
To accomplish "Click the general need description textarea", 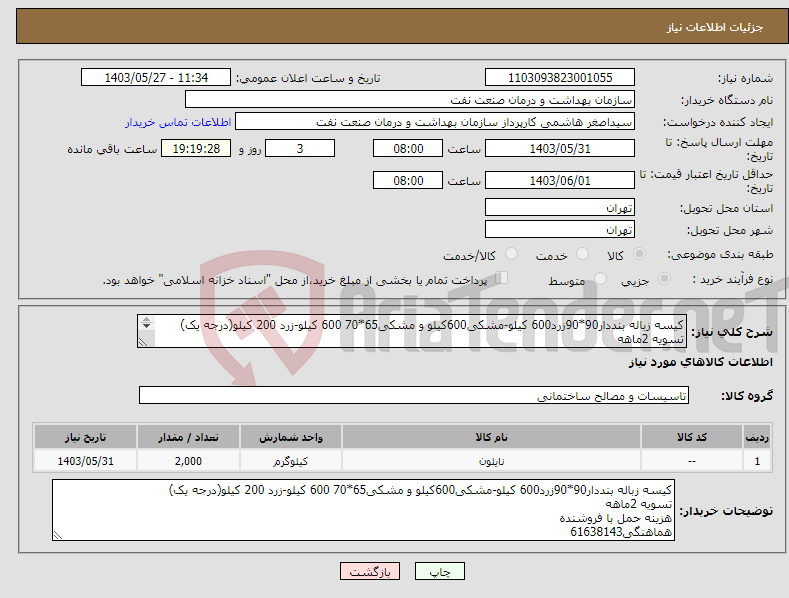I will pyautogui.click(x=412, y=331).
